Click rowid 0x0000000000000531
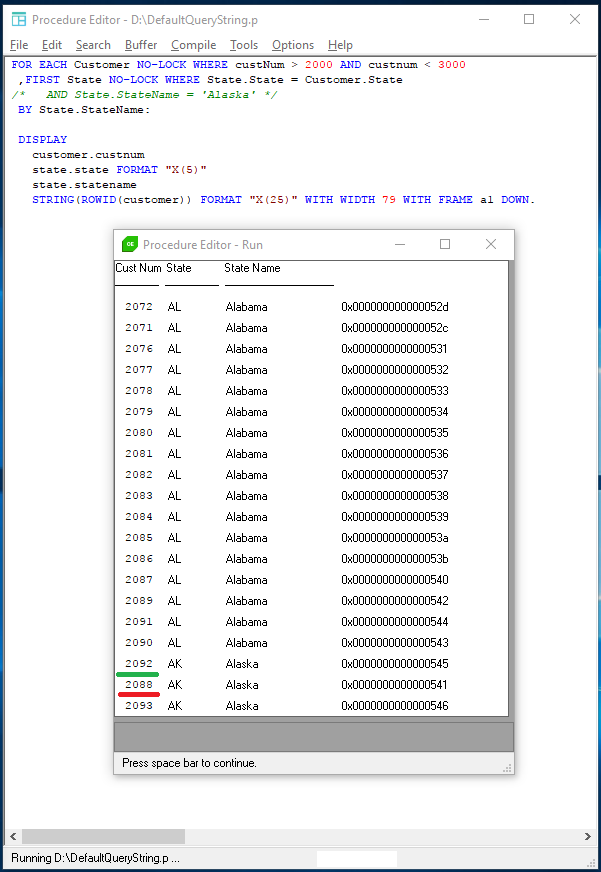Screen dimensions: 601x872 click(x=395, y=349)
